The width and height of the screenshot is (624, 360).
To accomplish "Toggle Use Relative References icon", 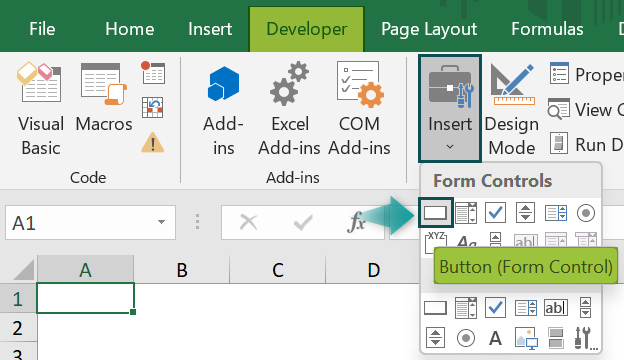I will tap(153, 107).
